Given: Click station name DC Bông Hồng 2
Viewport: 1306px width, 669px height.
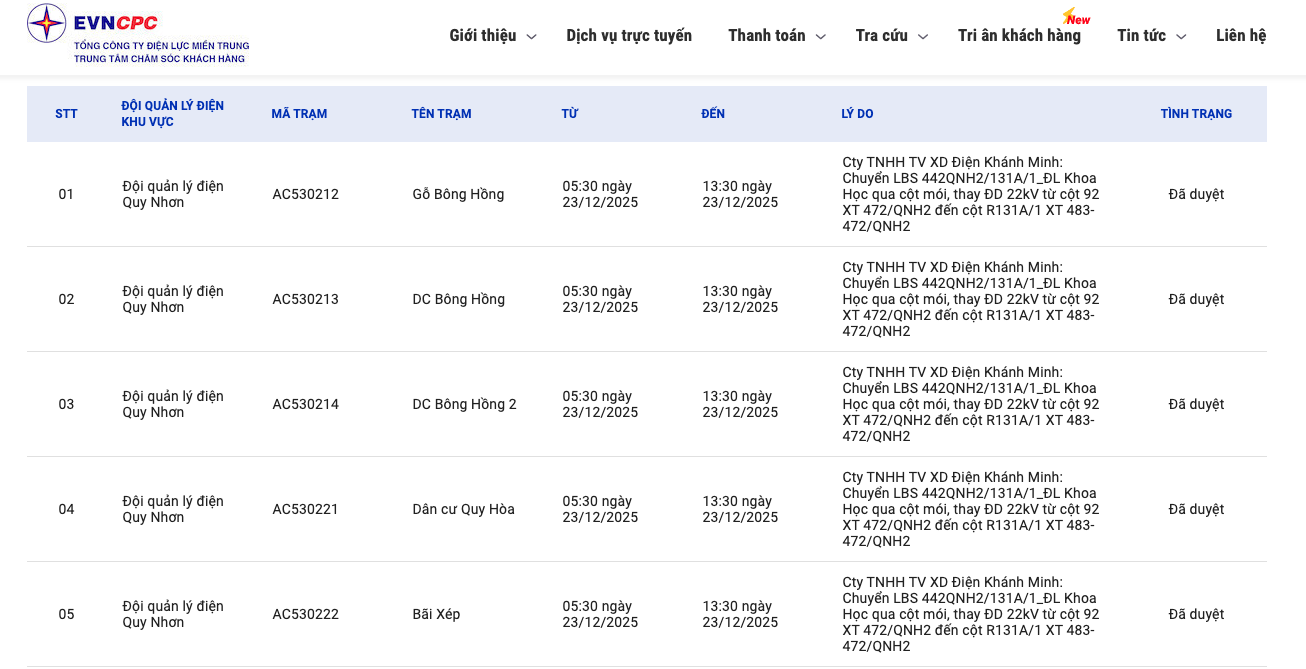Looking at the screenshot, I should tap(464, 404).
